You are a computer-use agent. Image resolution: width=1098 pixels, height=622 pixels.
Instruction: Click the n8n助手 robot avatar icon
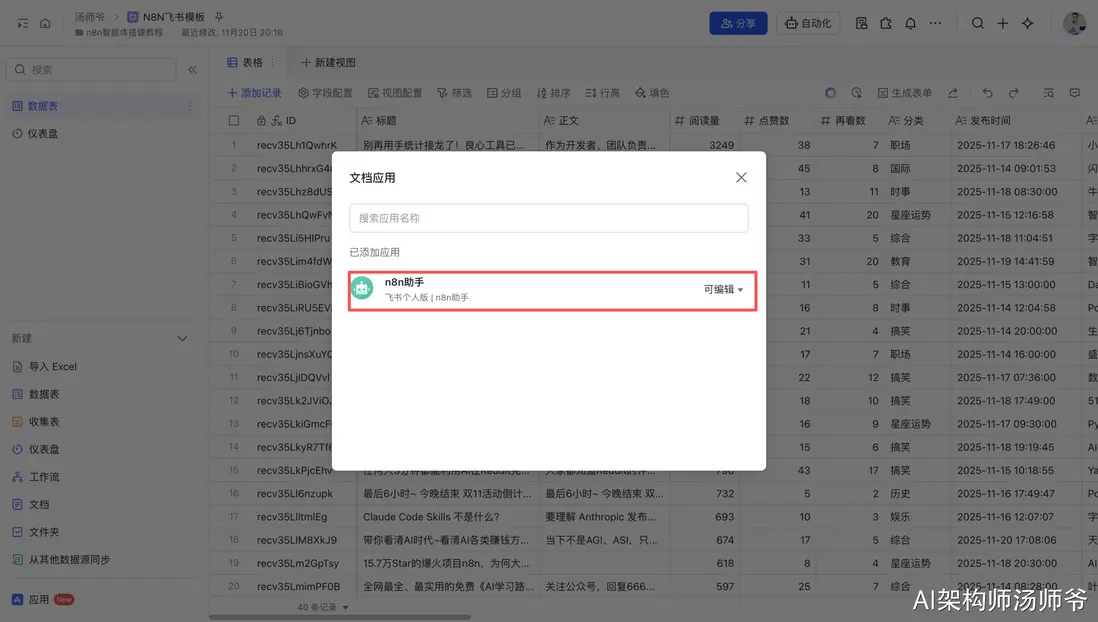pyautogui.click(x=362, y=288)
